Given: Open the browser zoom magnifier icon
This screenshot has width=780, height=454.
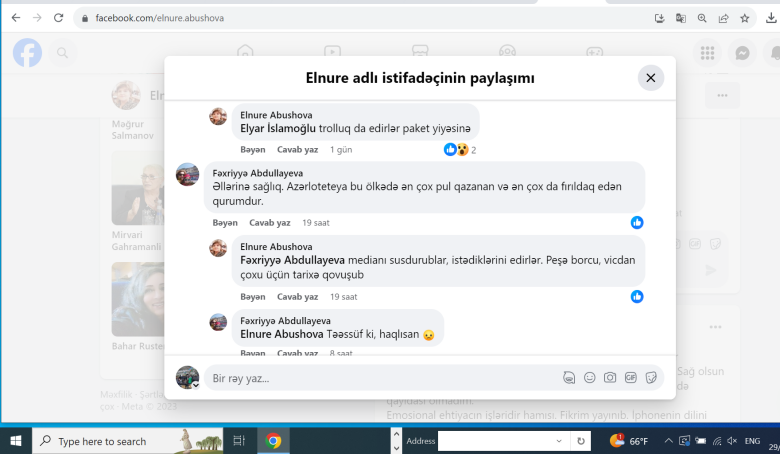Looking at the screenshot, I should pos(702,18).
